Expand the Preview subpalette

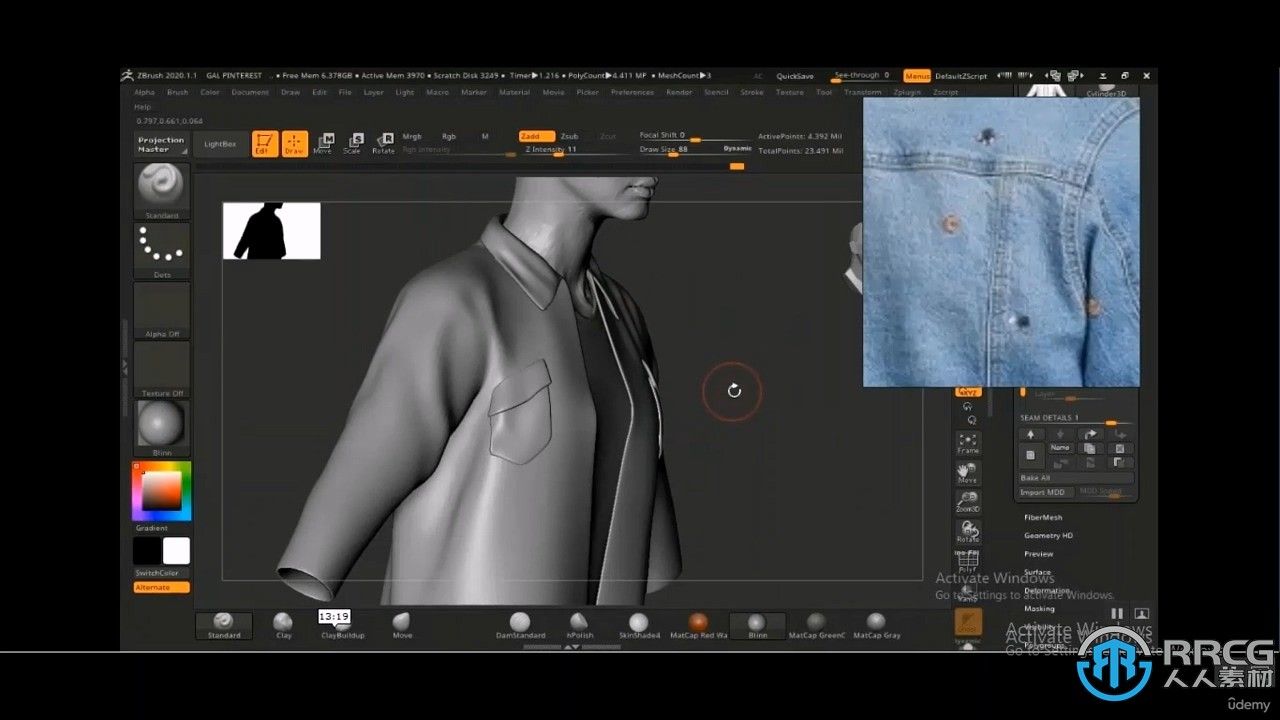[x=1038, y=554]
